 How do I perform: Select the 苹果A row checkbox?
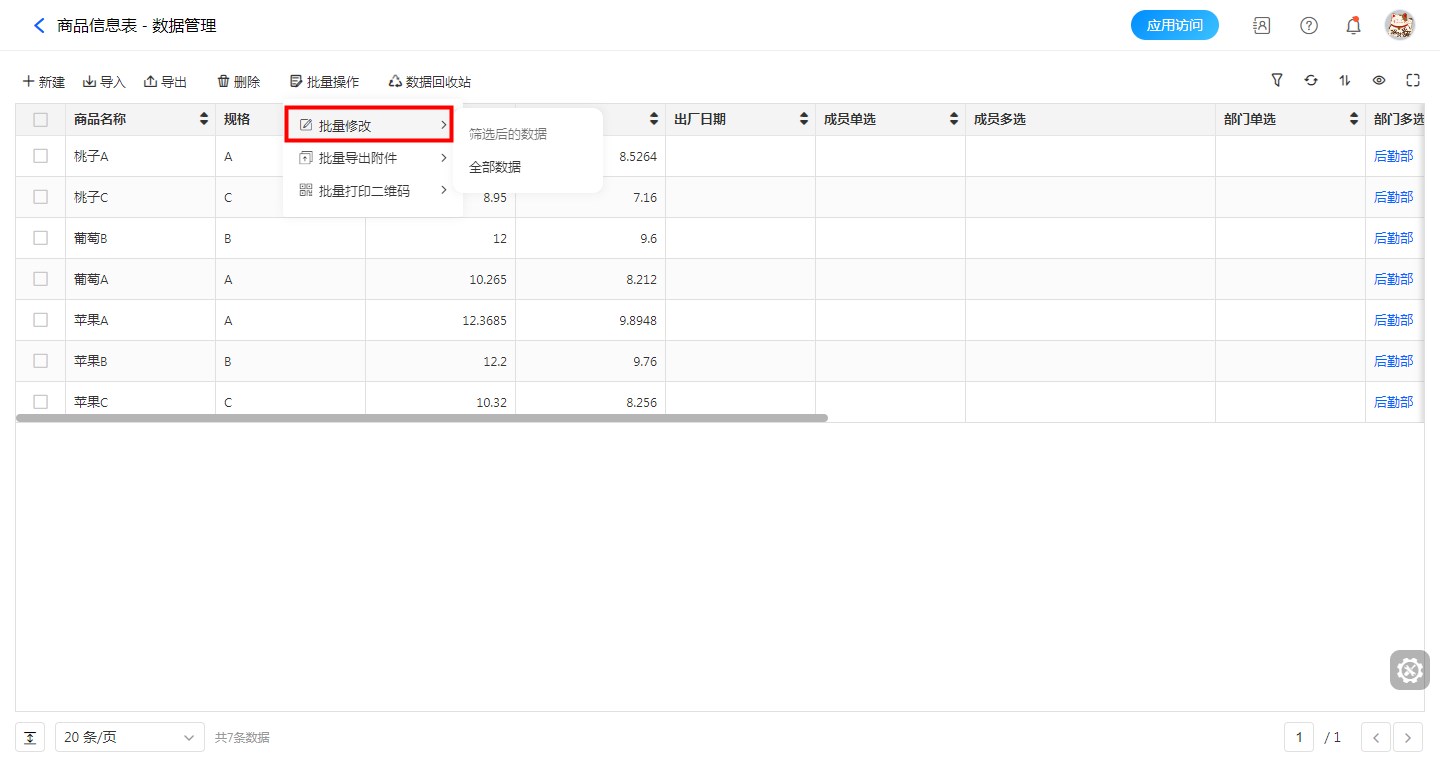point(41,320)
